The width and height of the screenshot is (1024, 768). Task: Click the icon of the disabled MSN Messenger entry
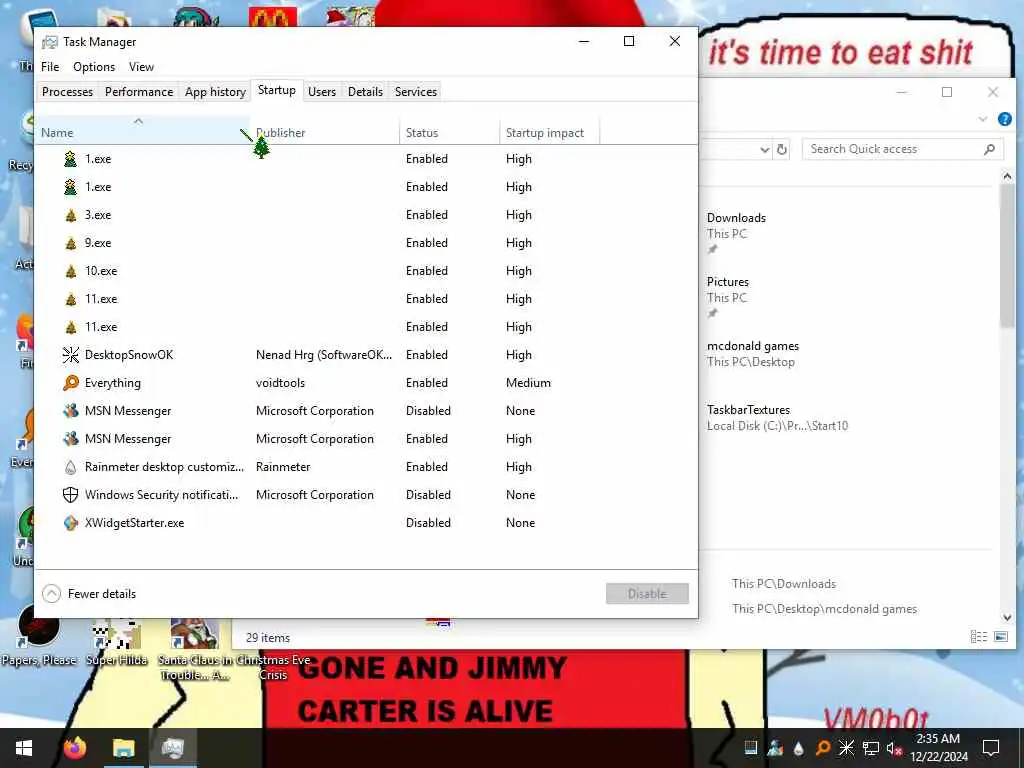[x=71, y=411]
